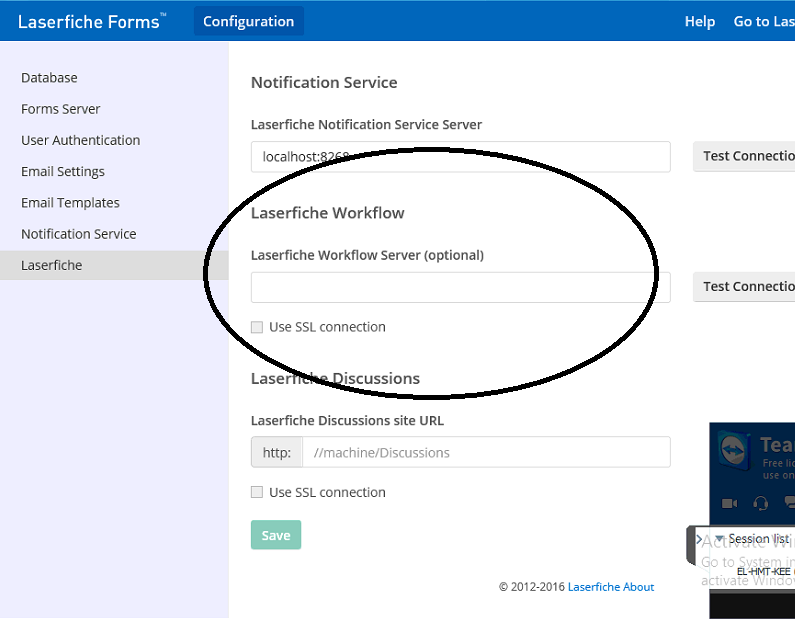The width and height of the screenshot is (795, 619).
Task: Open the Configuration tab in header
Action: coord(248,21)
